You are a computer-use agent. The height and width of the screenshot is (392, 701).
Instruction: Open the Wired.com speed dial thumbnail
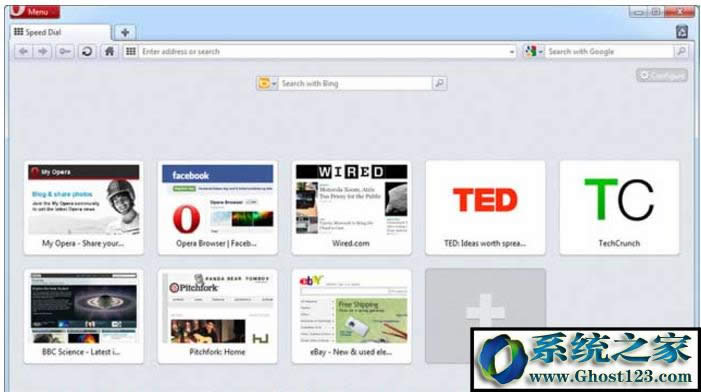point(351,208)
